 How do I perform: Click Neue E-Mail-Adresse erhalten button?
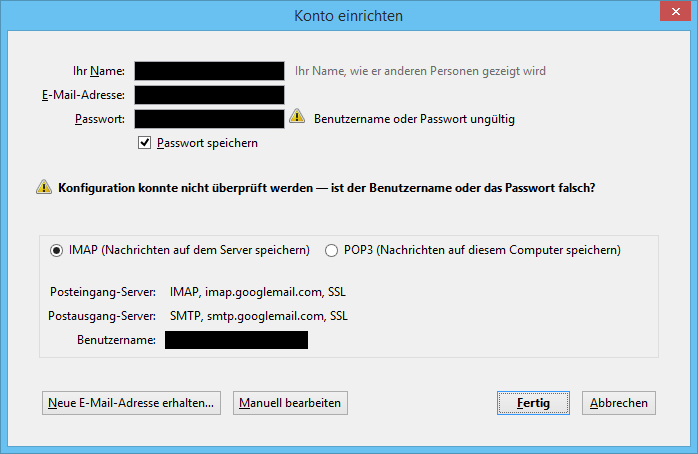click(131, 403)
